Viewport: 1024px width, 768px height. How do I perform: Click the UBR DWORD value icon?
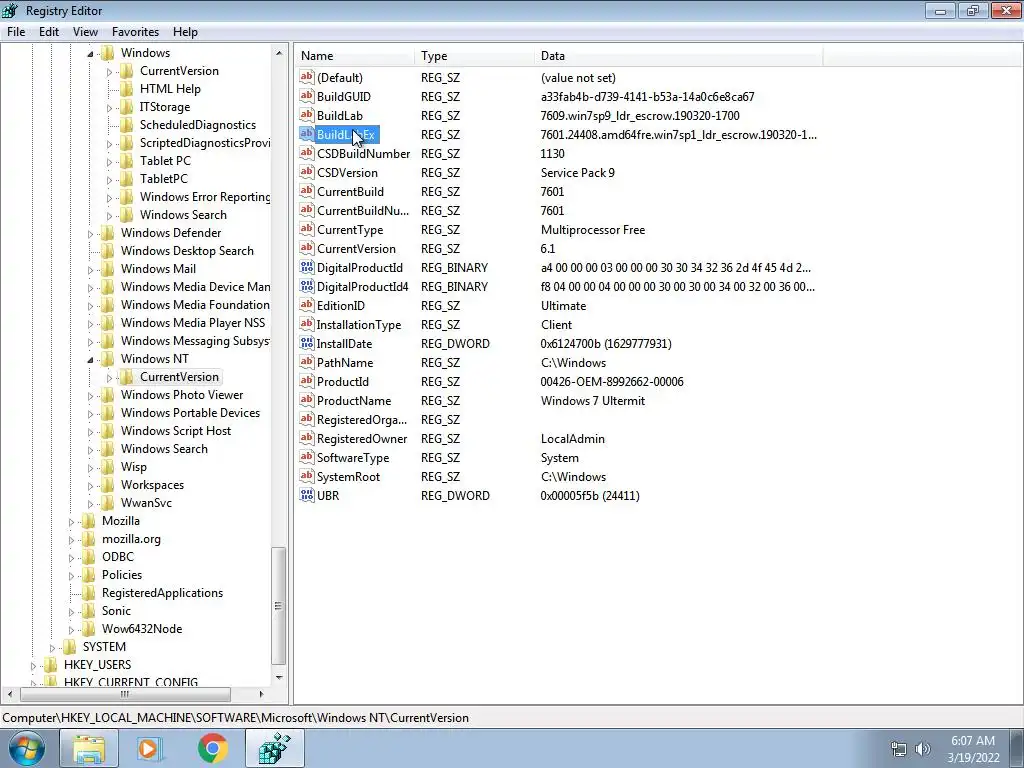click(x=306, y=495)
